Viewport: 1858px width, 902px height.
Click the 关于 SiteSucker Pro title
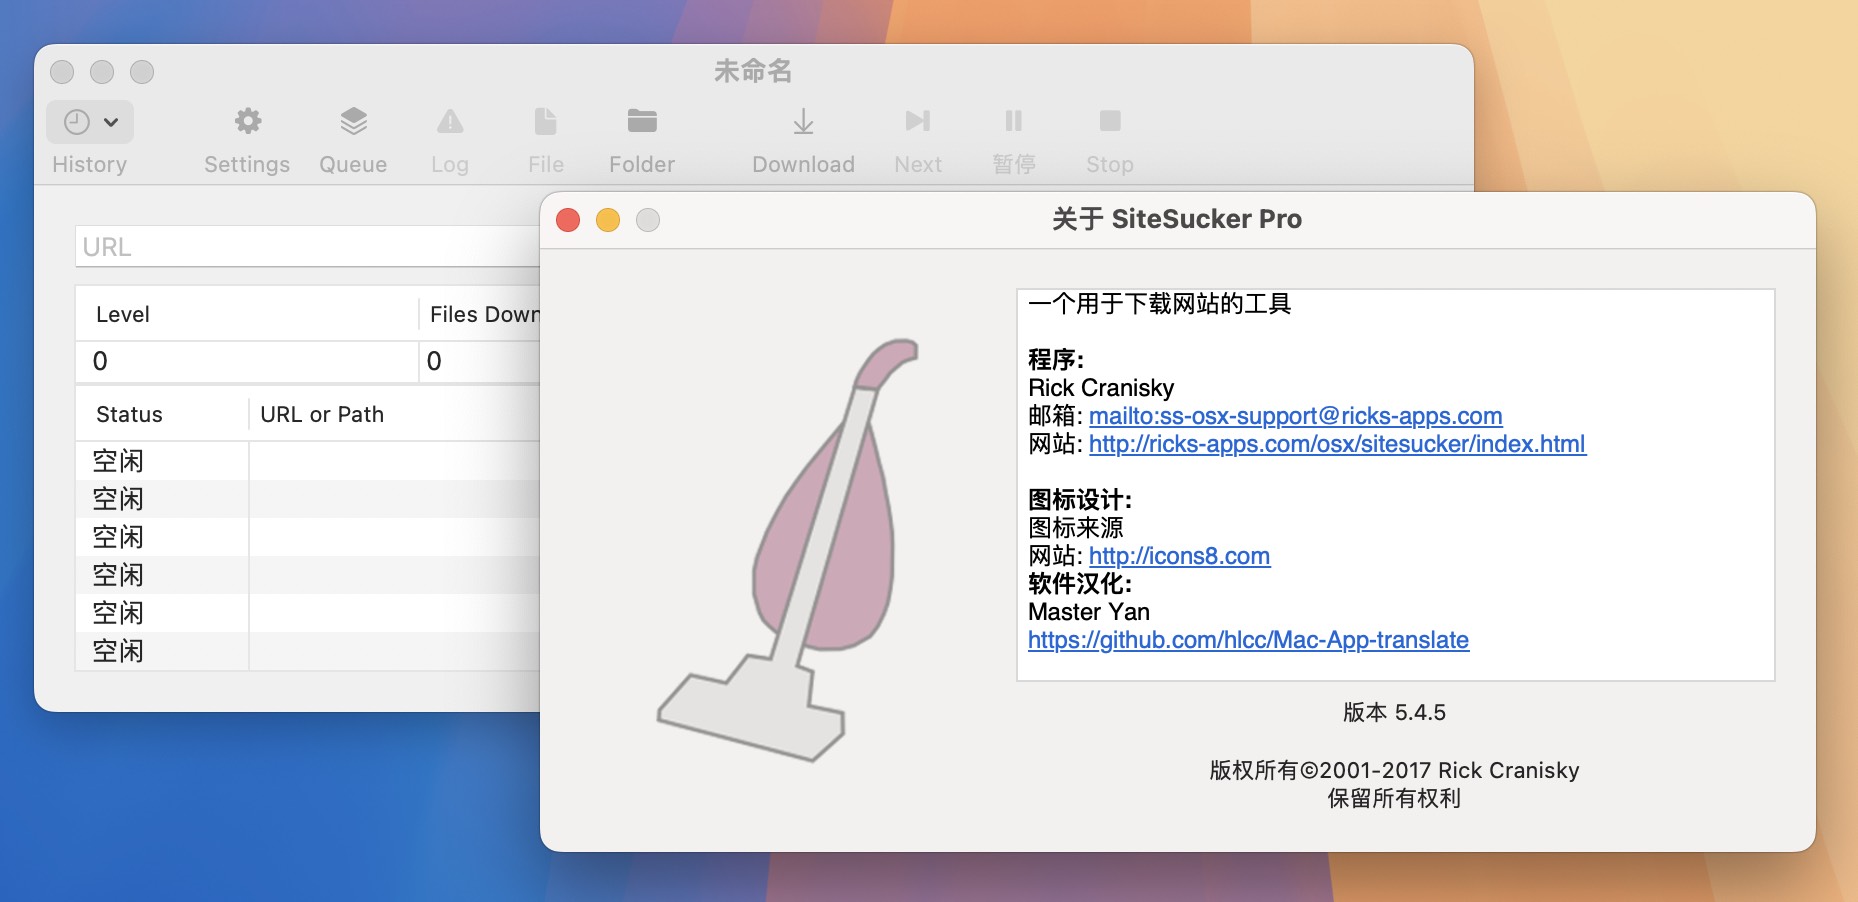[1177, 219]
